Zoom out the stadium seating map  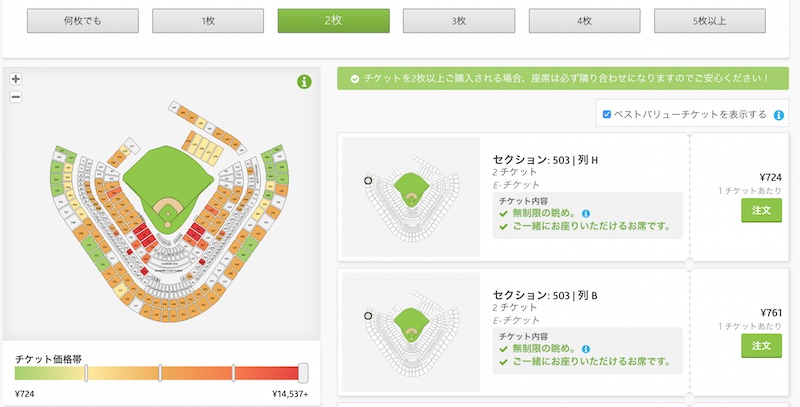(16, 96)
